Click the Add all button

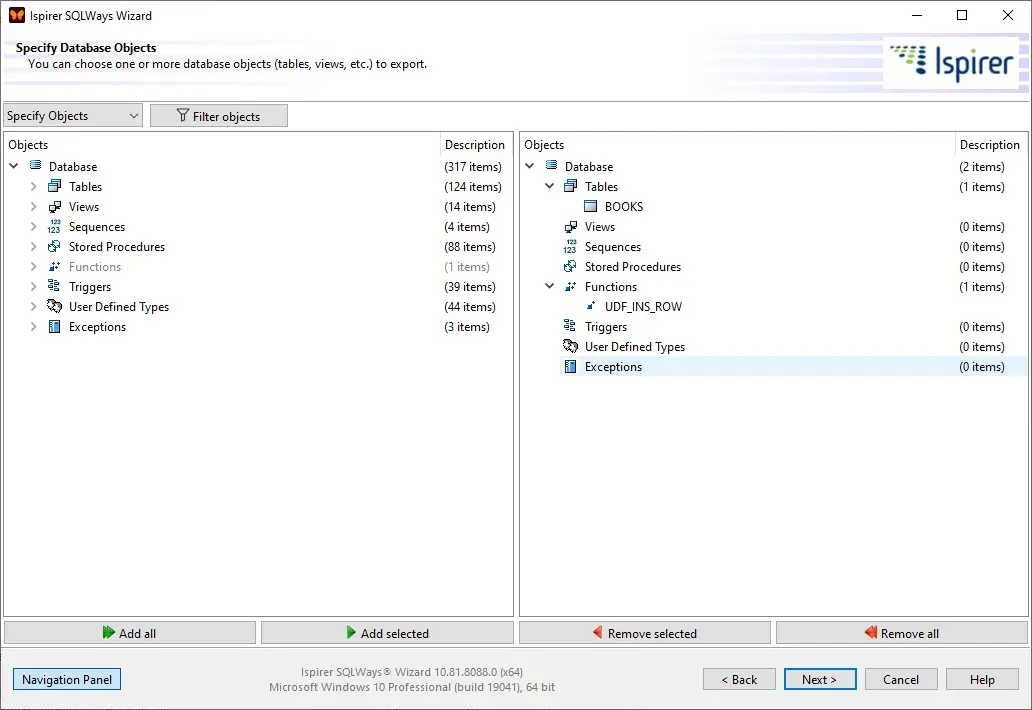pyautogui.click(x=130, y=633)
